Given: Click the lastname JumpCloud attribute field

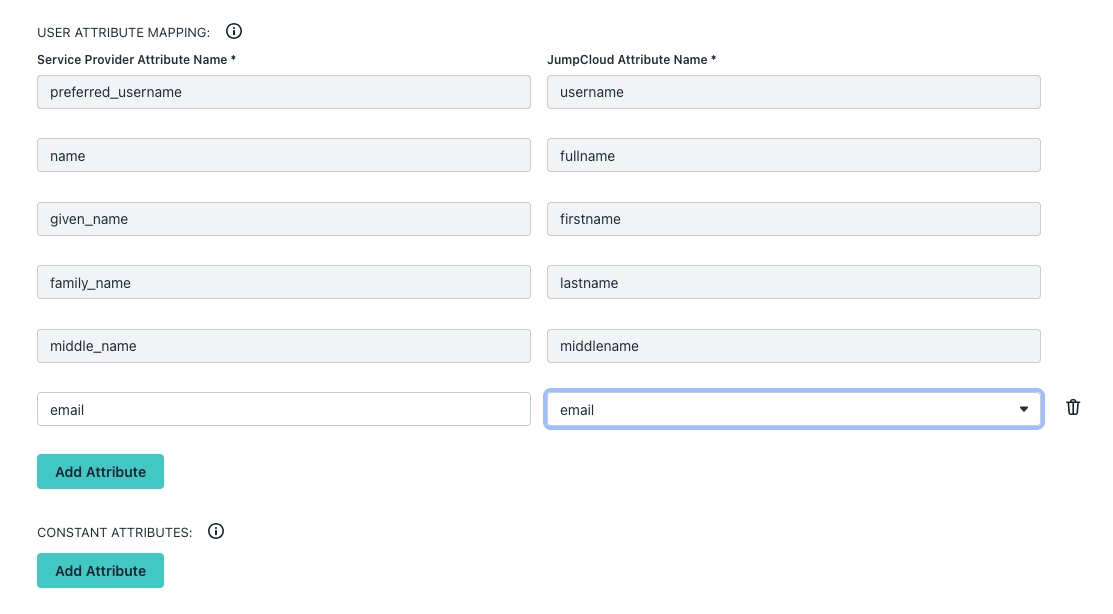Looking at the screenshot, I should [793, 282].
